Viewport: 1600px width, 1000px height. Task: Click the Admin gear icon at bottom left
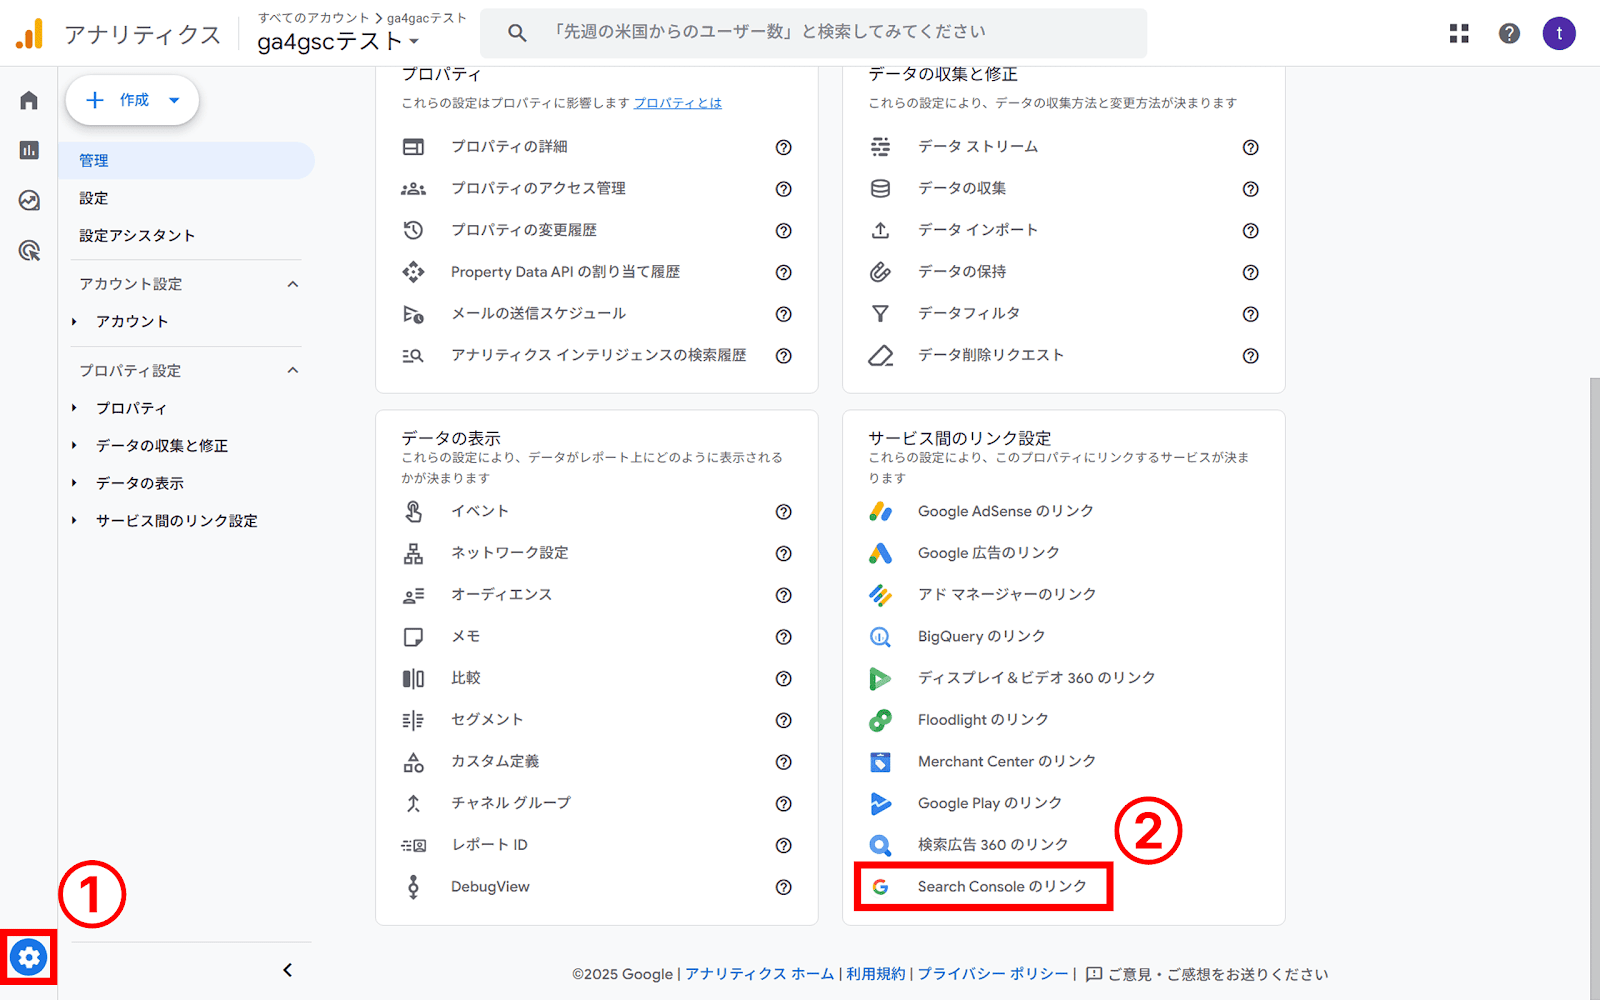point(29,957)
